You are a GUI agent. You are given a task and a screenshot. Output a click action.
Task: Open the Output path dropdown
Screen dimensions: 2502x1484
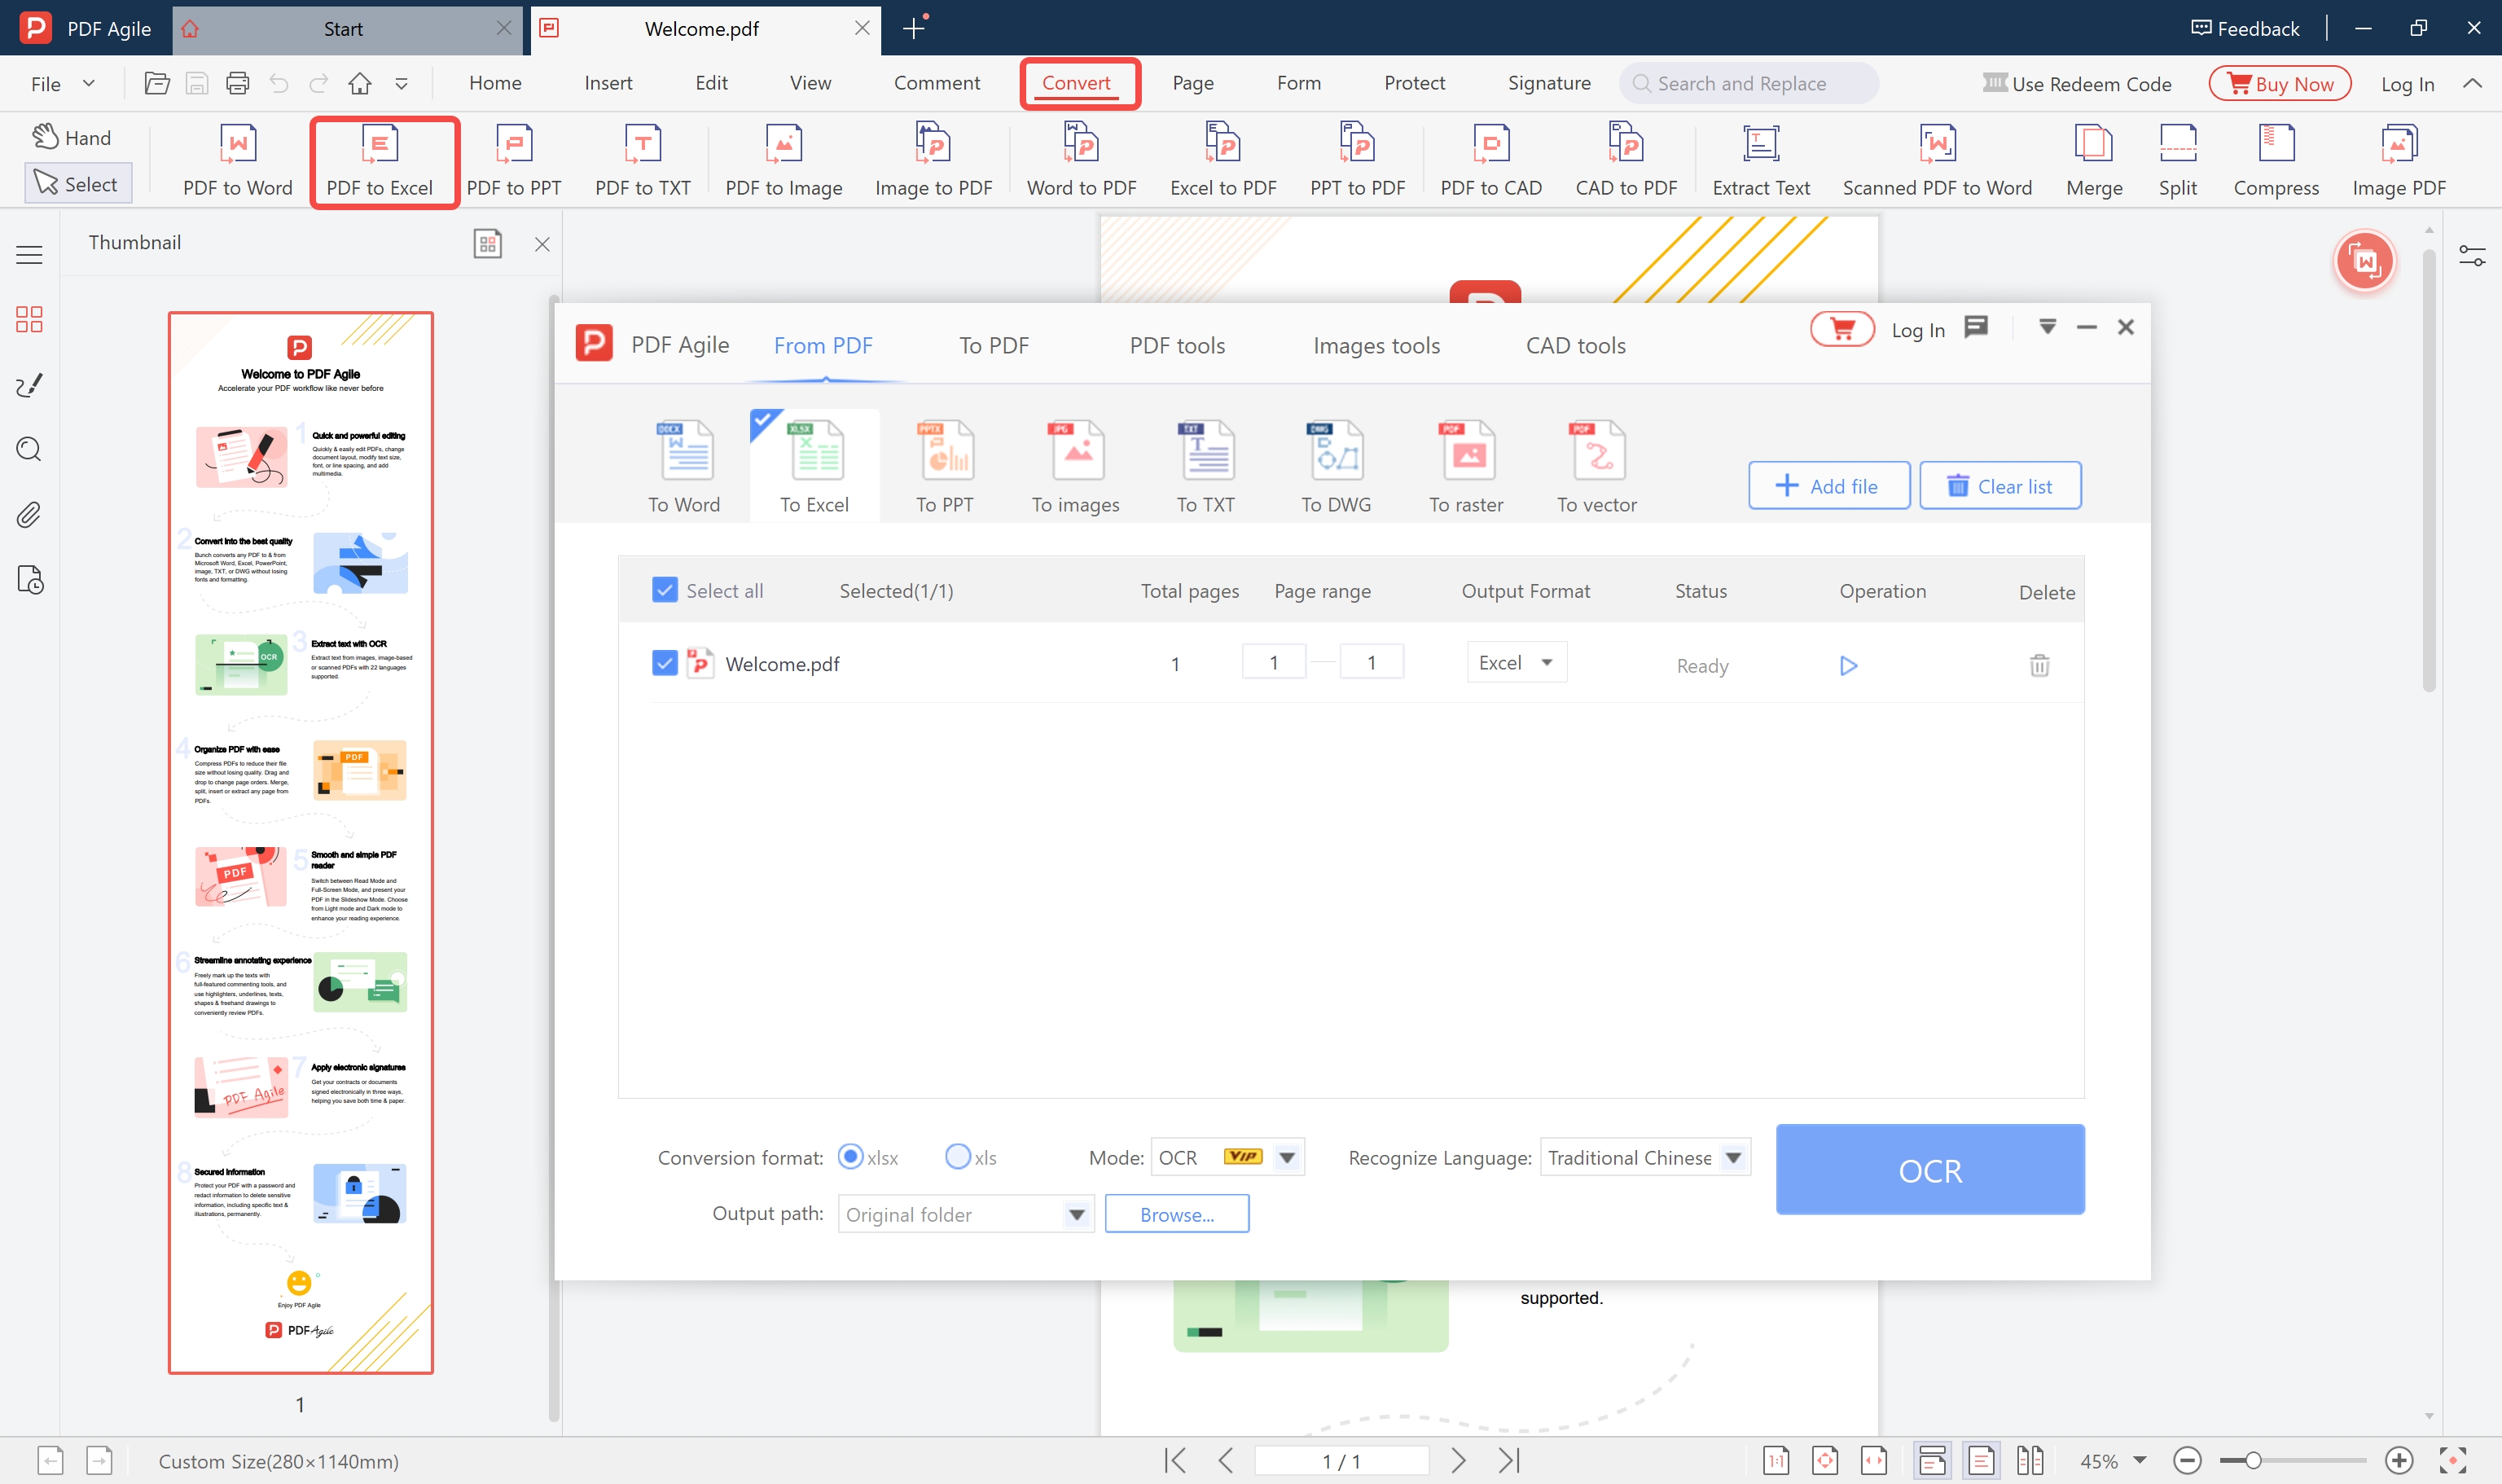click(x=1077, y=1214)
